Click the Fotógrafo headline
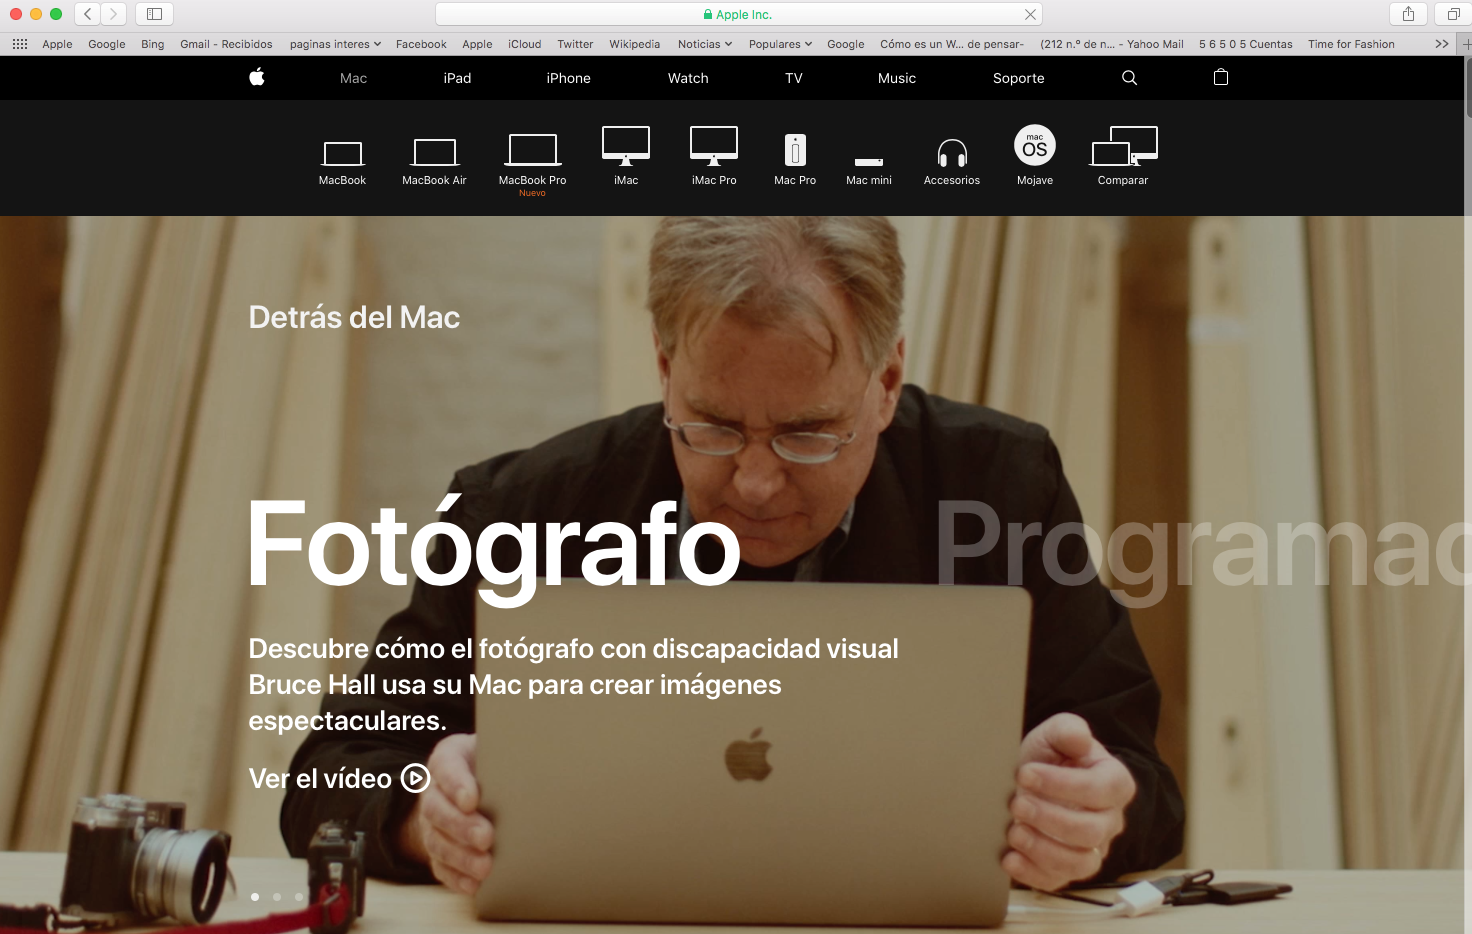The width and height of the screenshot is (1472, 934). click(494, 548)
